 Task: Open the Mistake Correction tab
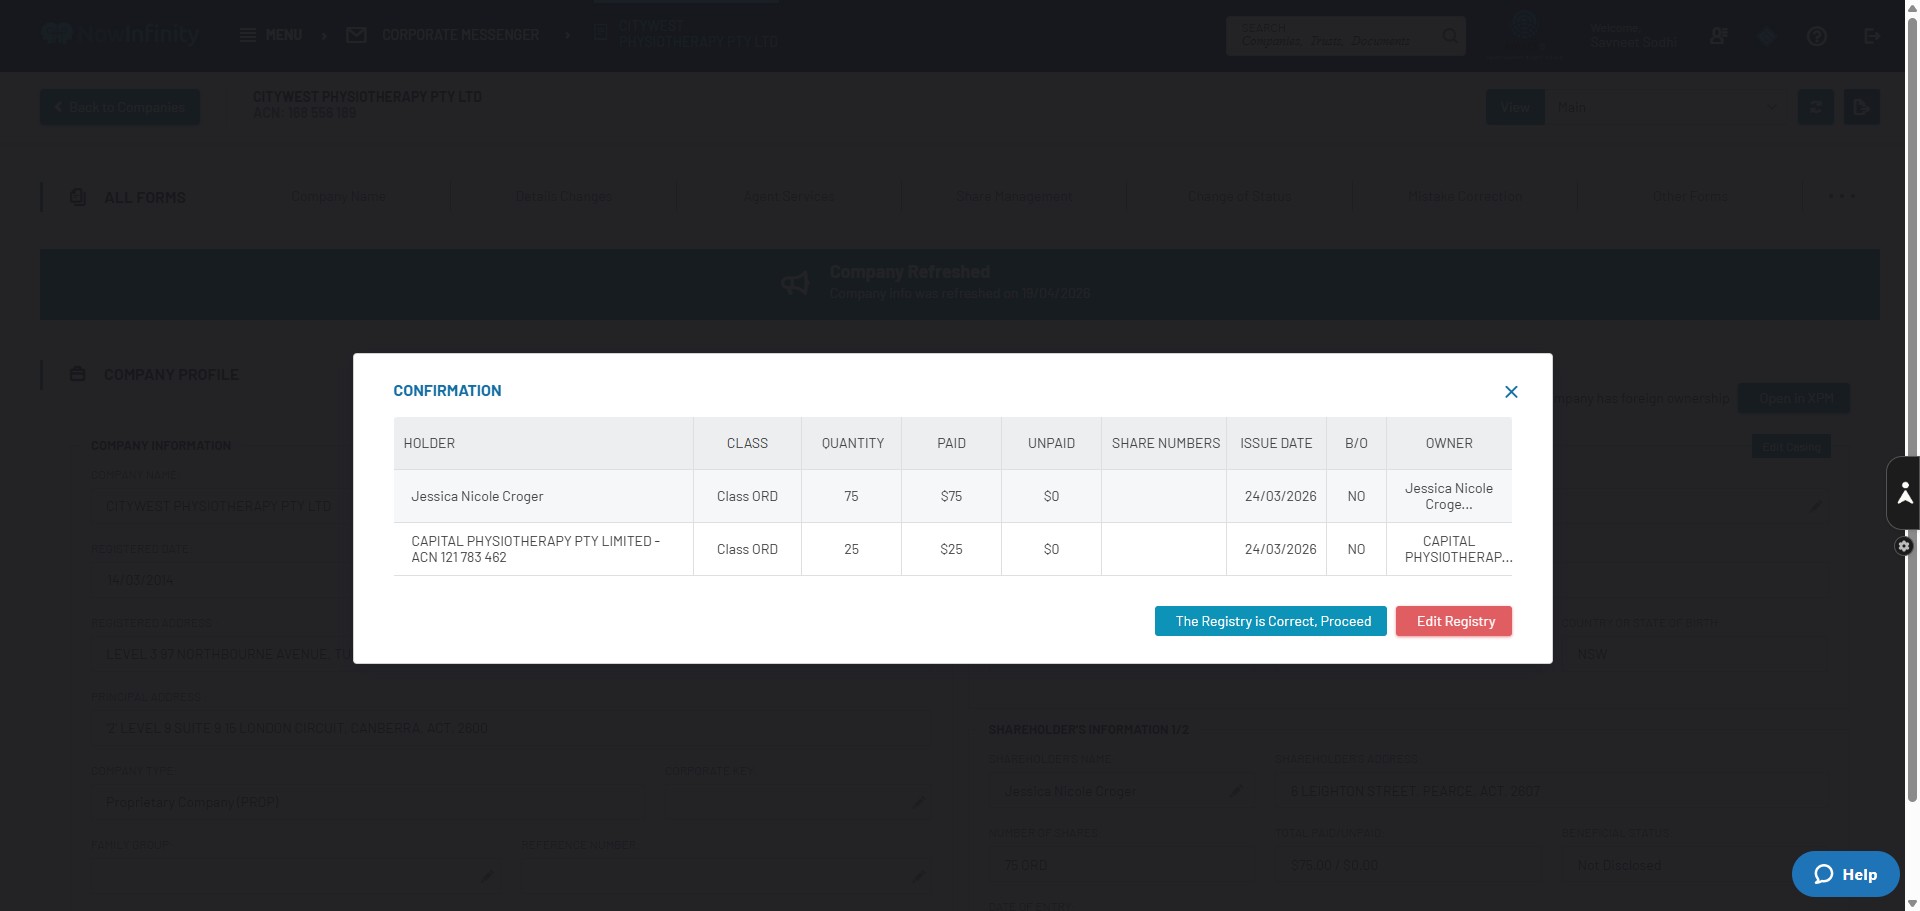click(1465, 196)
